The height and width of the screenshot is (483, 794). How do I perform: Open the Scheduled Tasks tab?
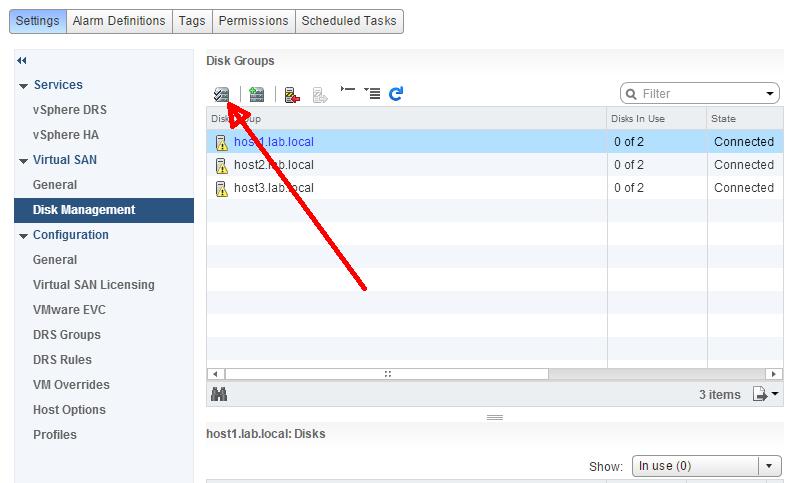pos(349,21)
